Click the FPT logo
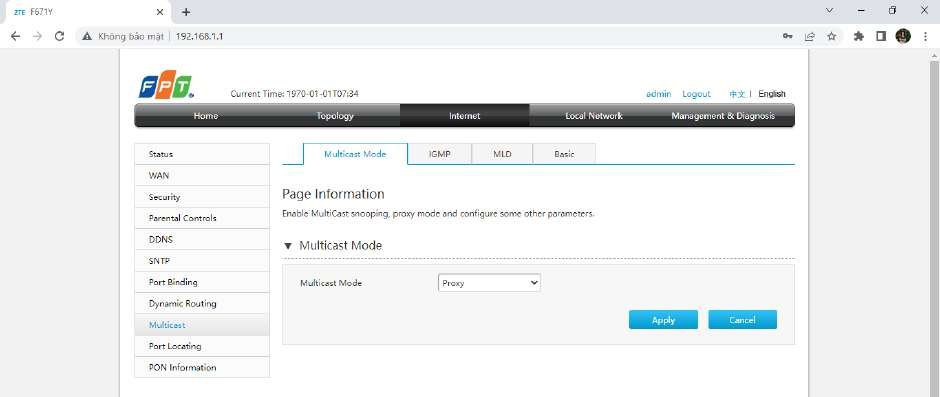Image resolution: width=940 pixels, height=397 pixels. (x=166, y=86)
